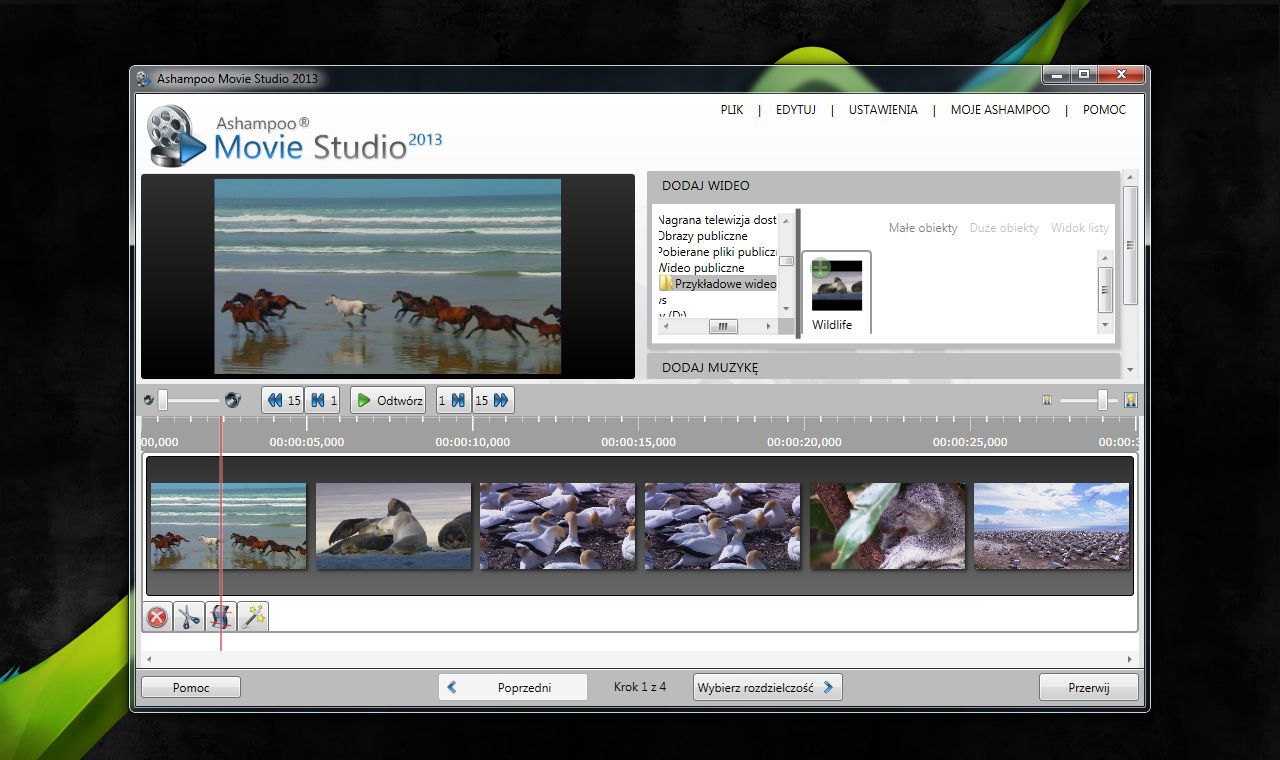Click the small zoom-out timeline icon
Screen dimensions: 1280x760
click(1047, 400)
